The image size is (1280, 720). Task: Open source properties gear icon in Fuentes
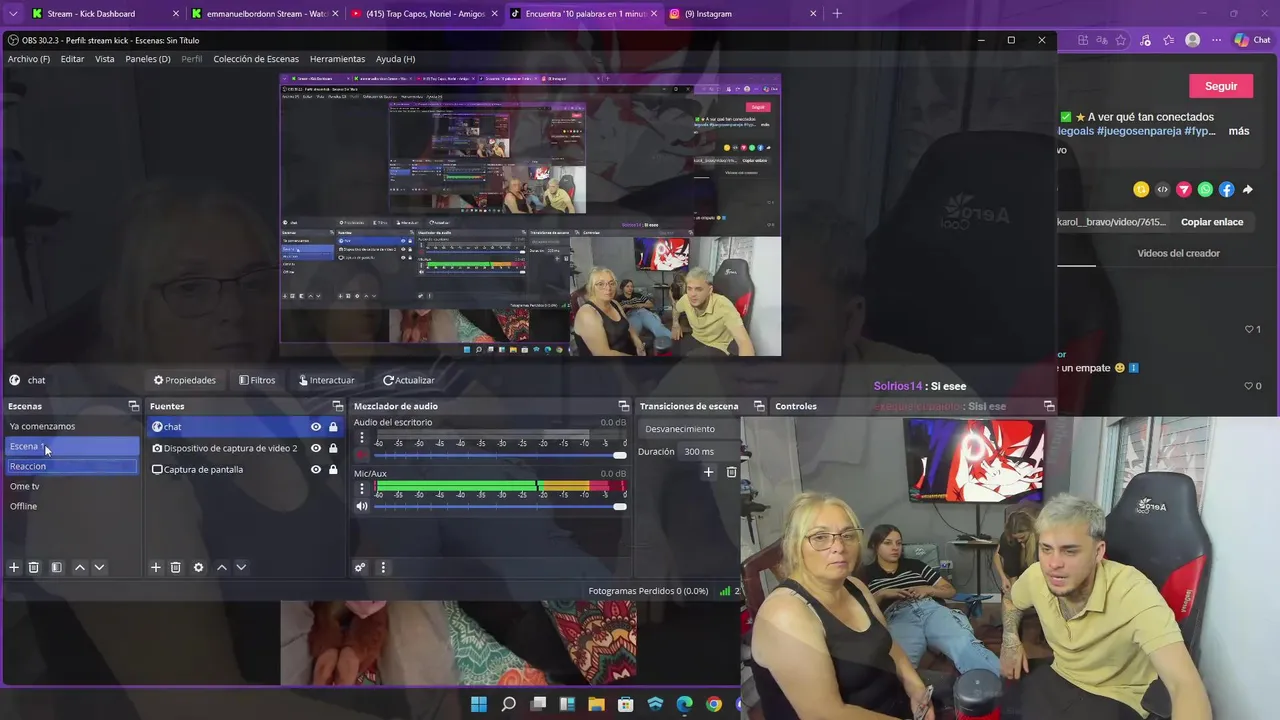click(x=198, y=567)
